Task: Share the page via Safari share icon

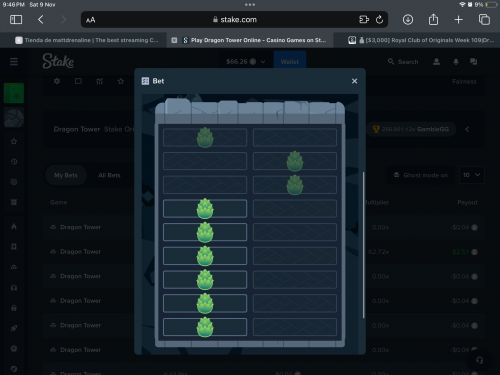Action: tap(433, 19)
